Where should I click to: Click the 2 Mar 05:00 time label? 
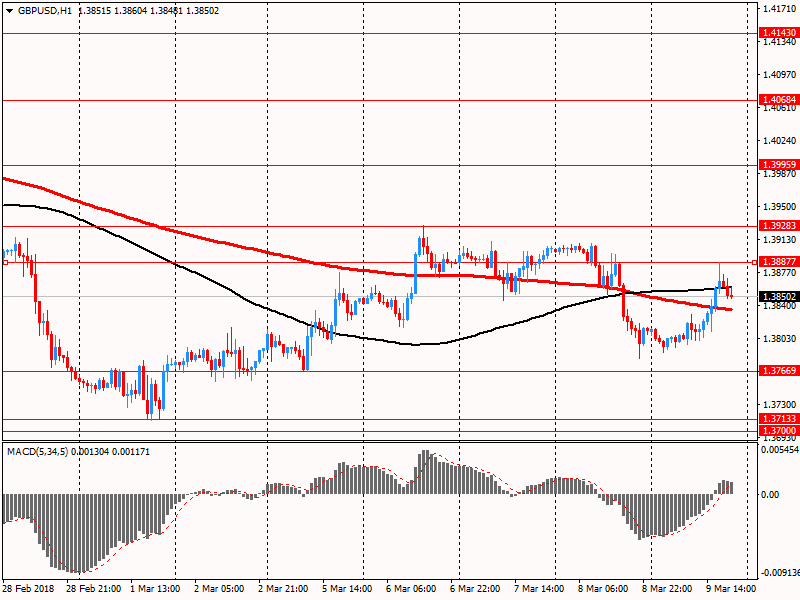(x=219, y=588)
